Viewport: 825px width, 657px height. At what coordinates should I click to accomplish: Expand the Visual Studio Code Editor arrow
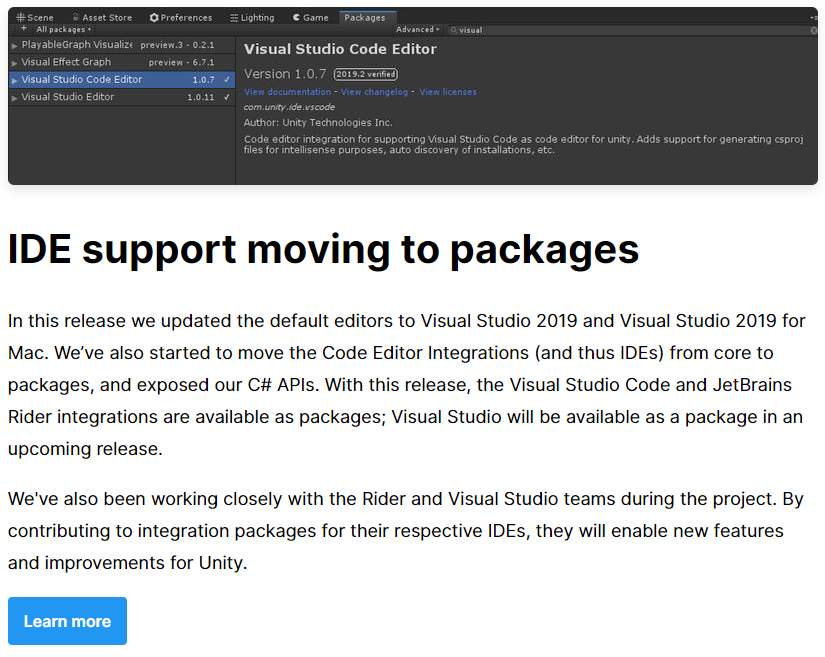[15, 80]
